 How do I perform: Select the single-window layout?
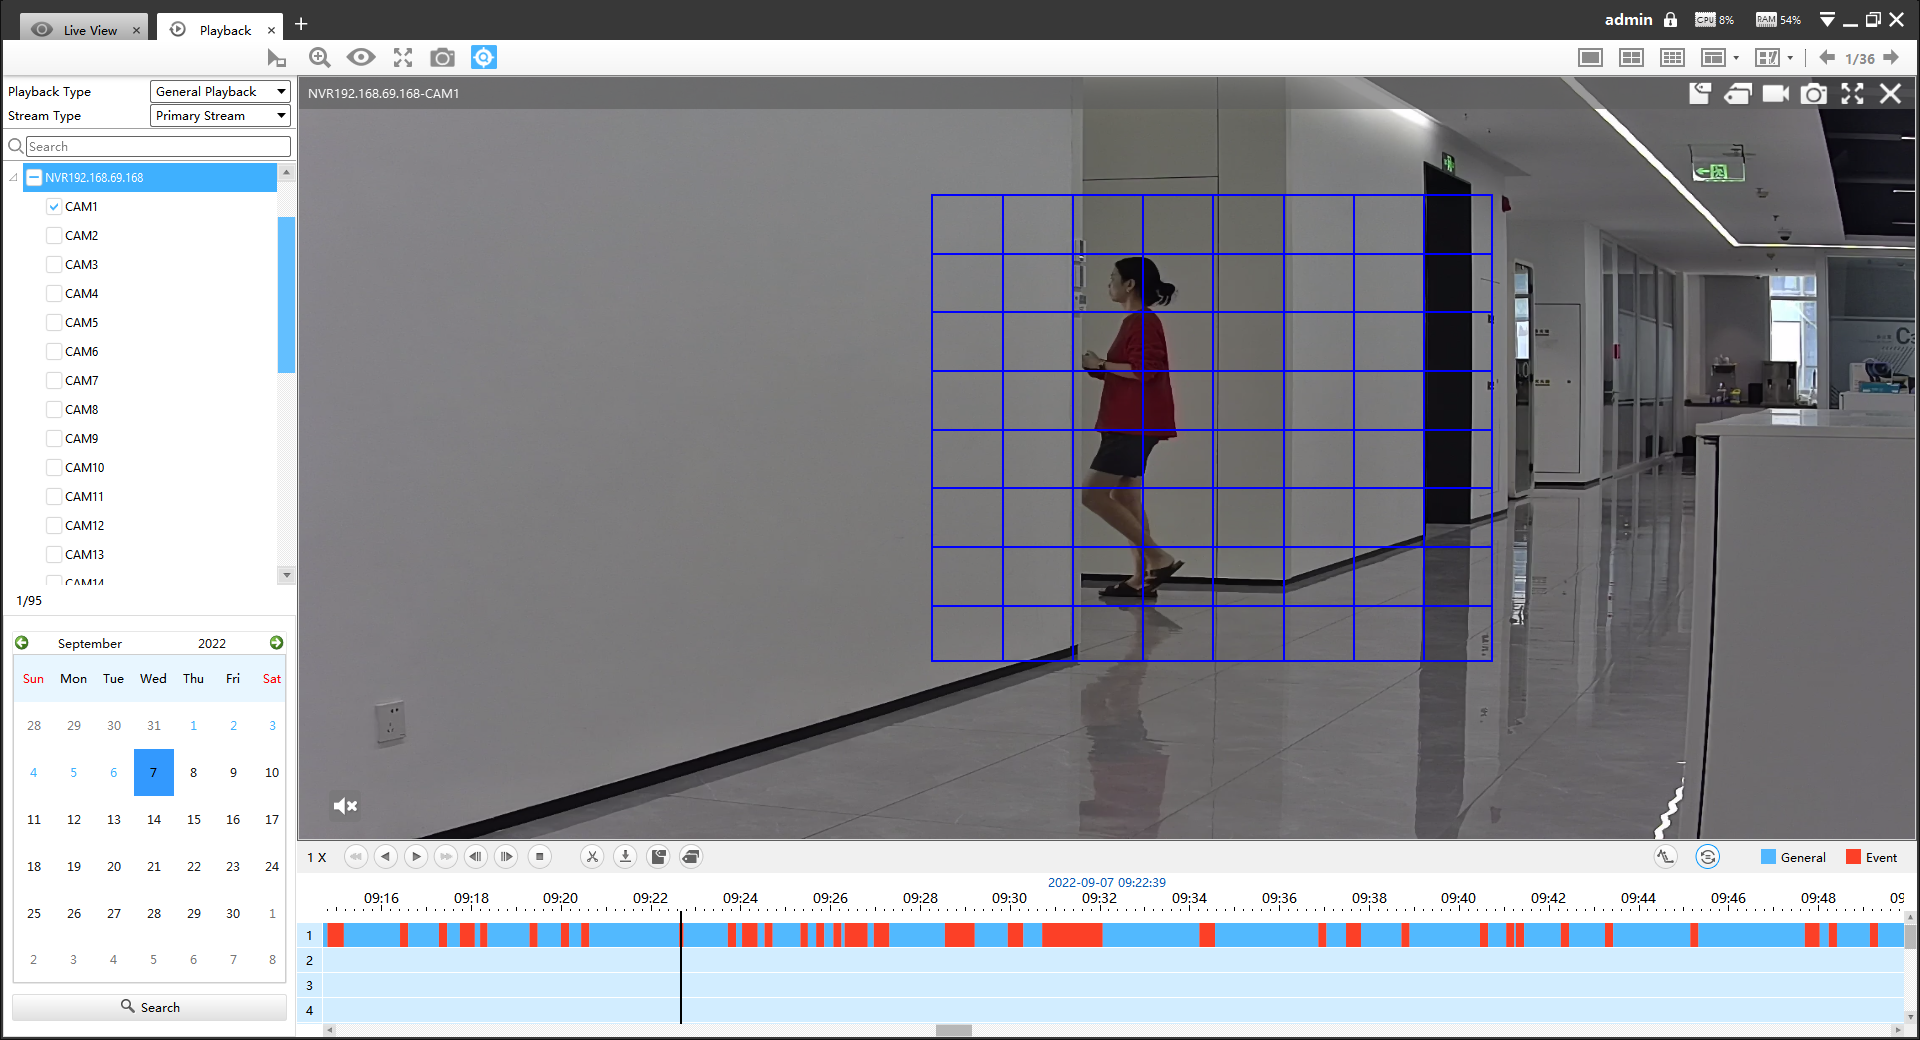pyautogui.click(x=1590, y=58)
